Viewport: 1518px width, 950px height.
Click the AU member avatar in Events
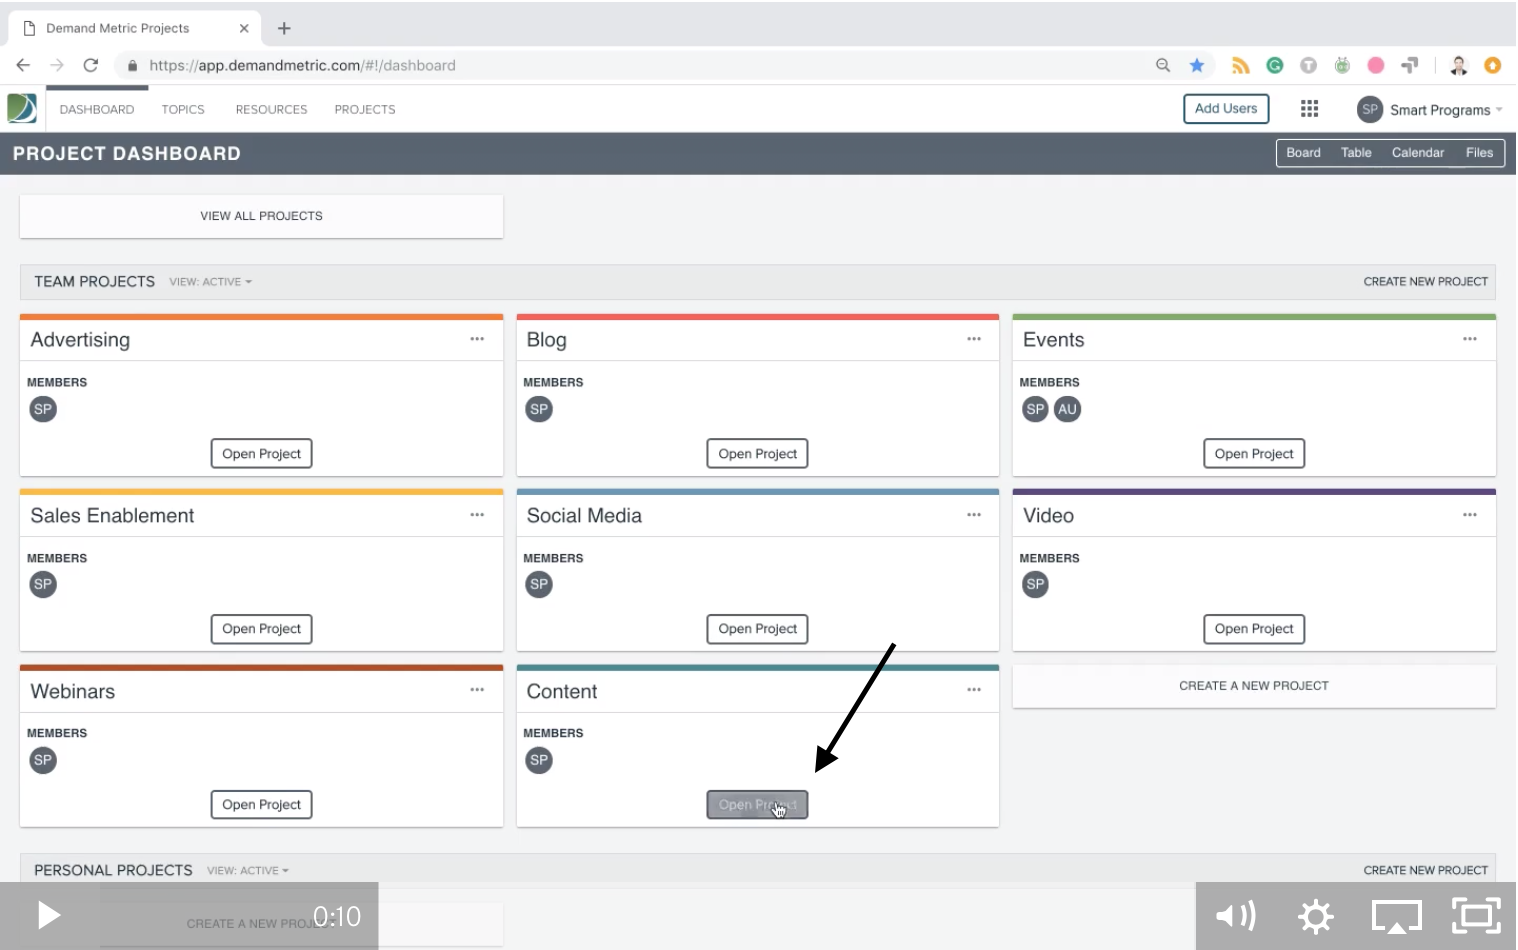tap(1068, 409)
